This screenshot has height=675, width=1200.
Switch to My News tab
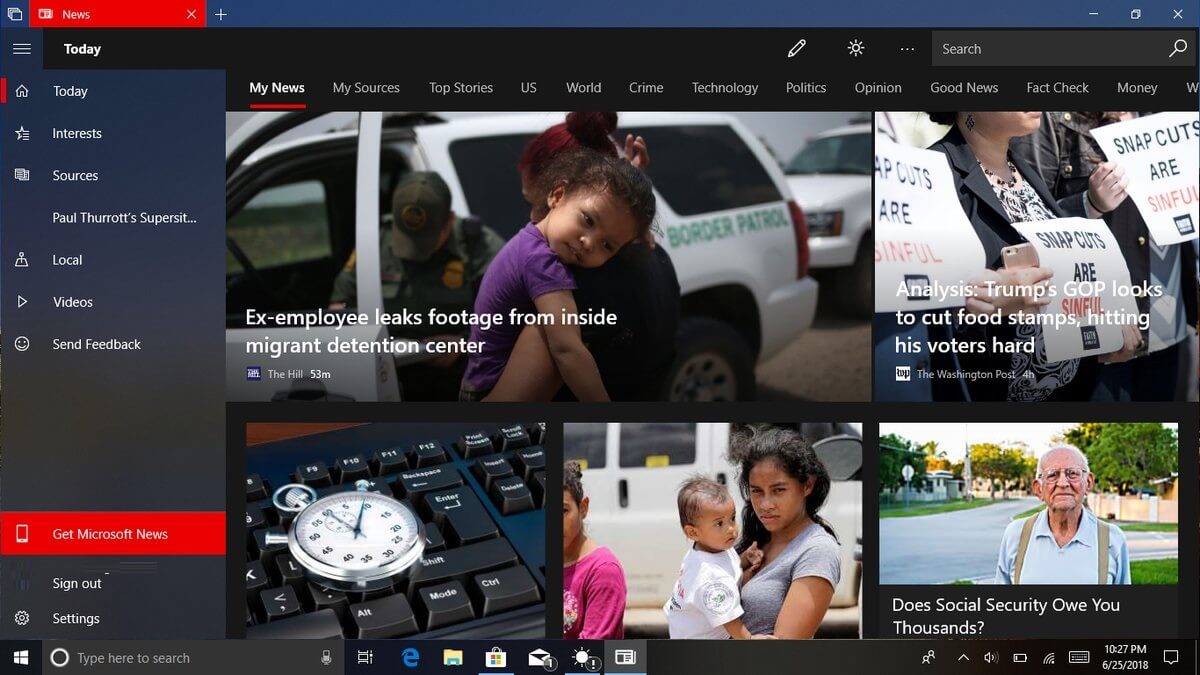click(x=277, y=88)
